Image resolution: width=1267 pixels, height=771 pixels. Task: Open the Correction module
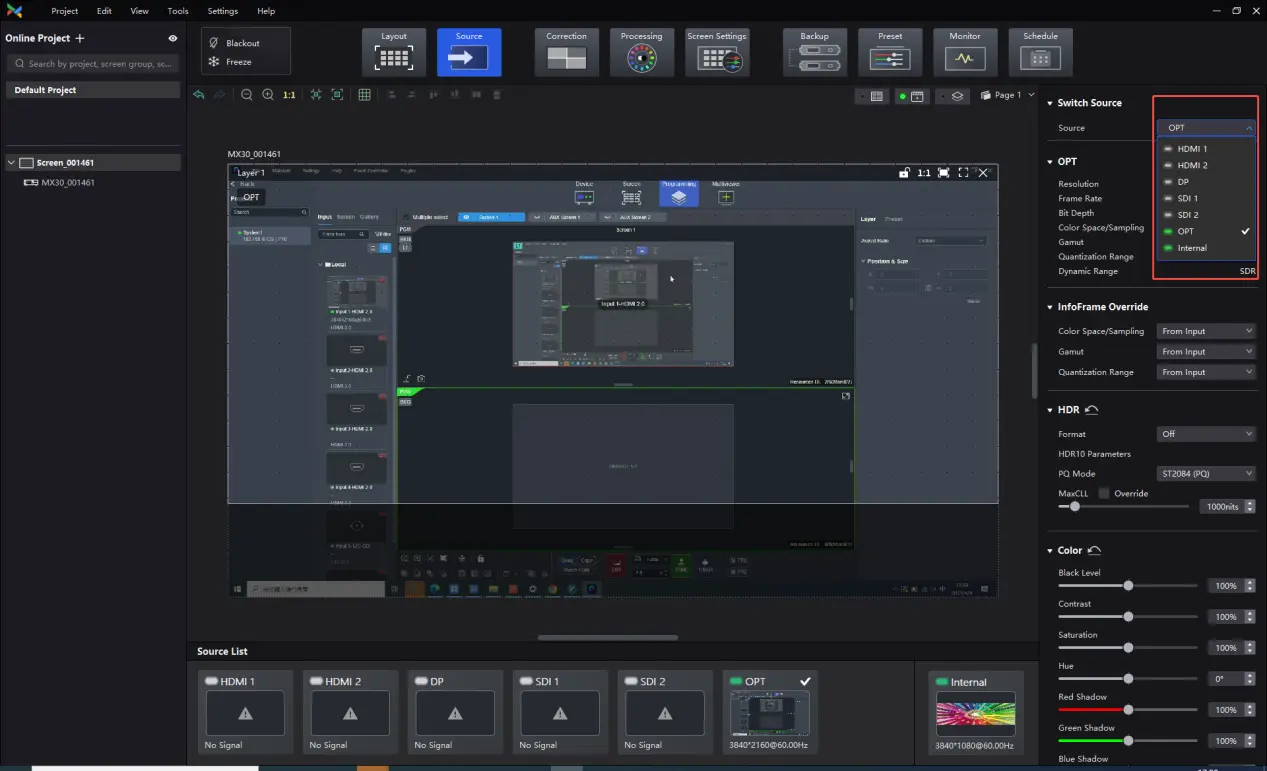566,52
